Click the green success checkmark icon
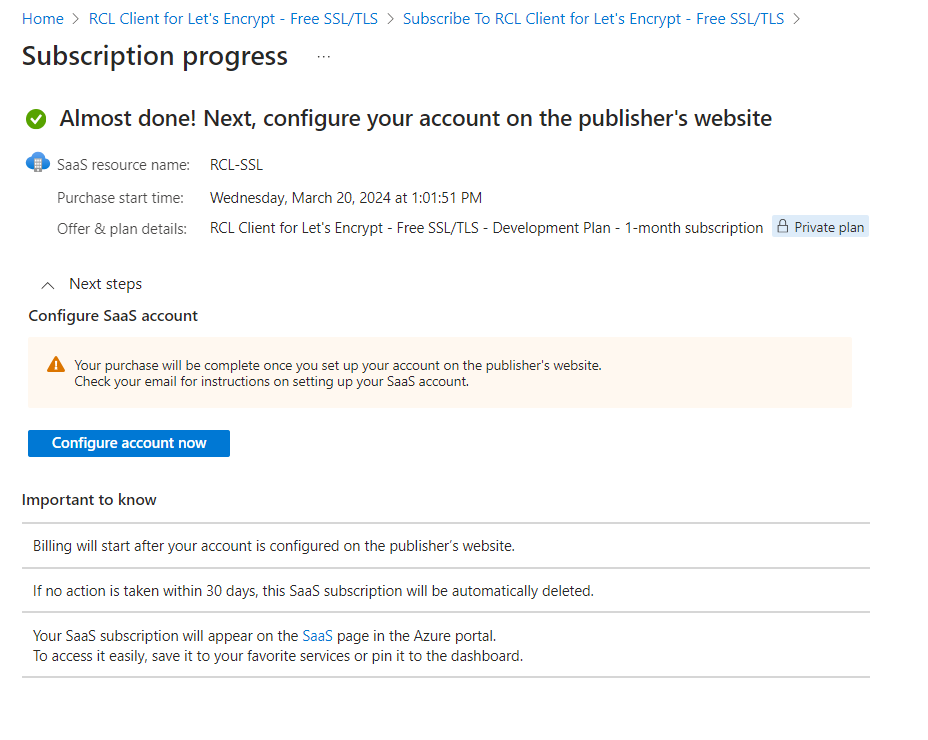The image size is (928, 740). pyautogui.click(x=36, y=118)
